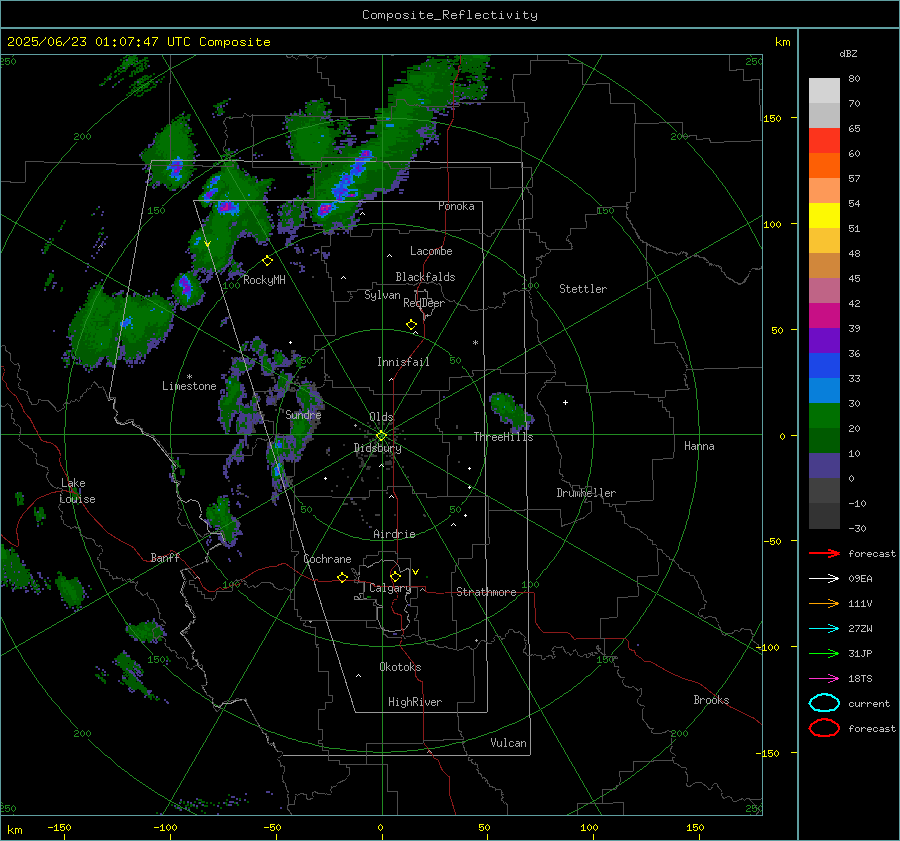This screenshot has height=841, width=900.
Task: Click the storm cell east of ThreeHills
Action: coord(510,410)
